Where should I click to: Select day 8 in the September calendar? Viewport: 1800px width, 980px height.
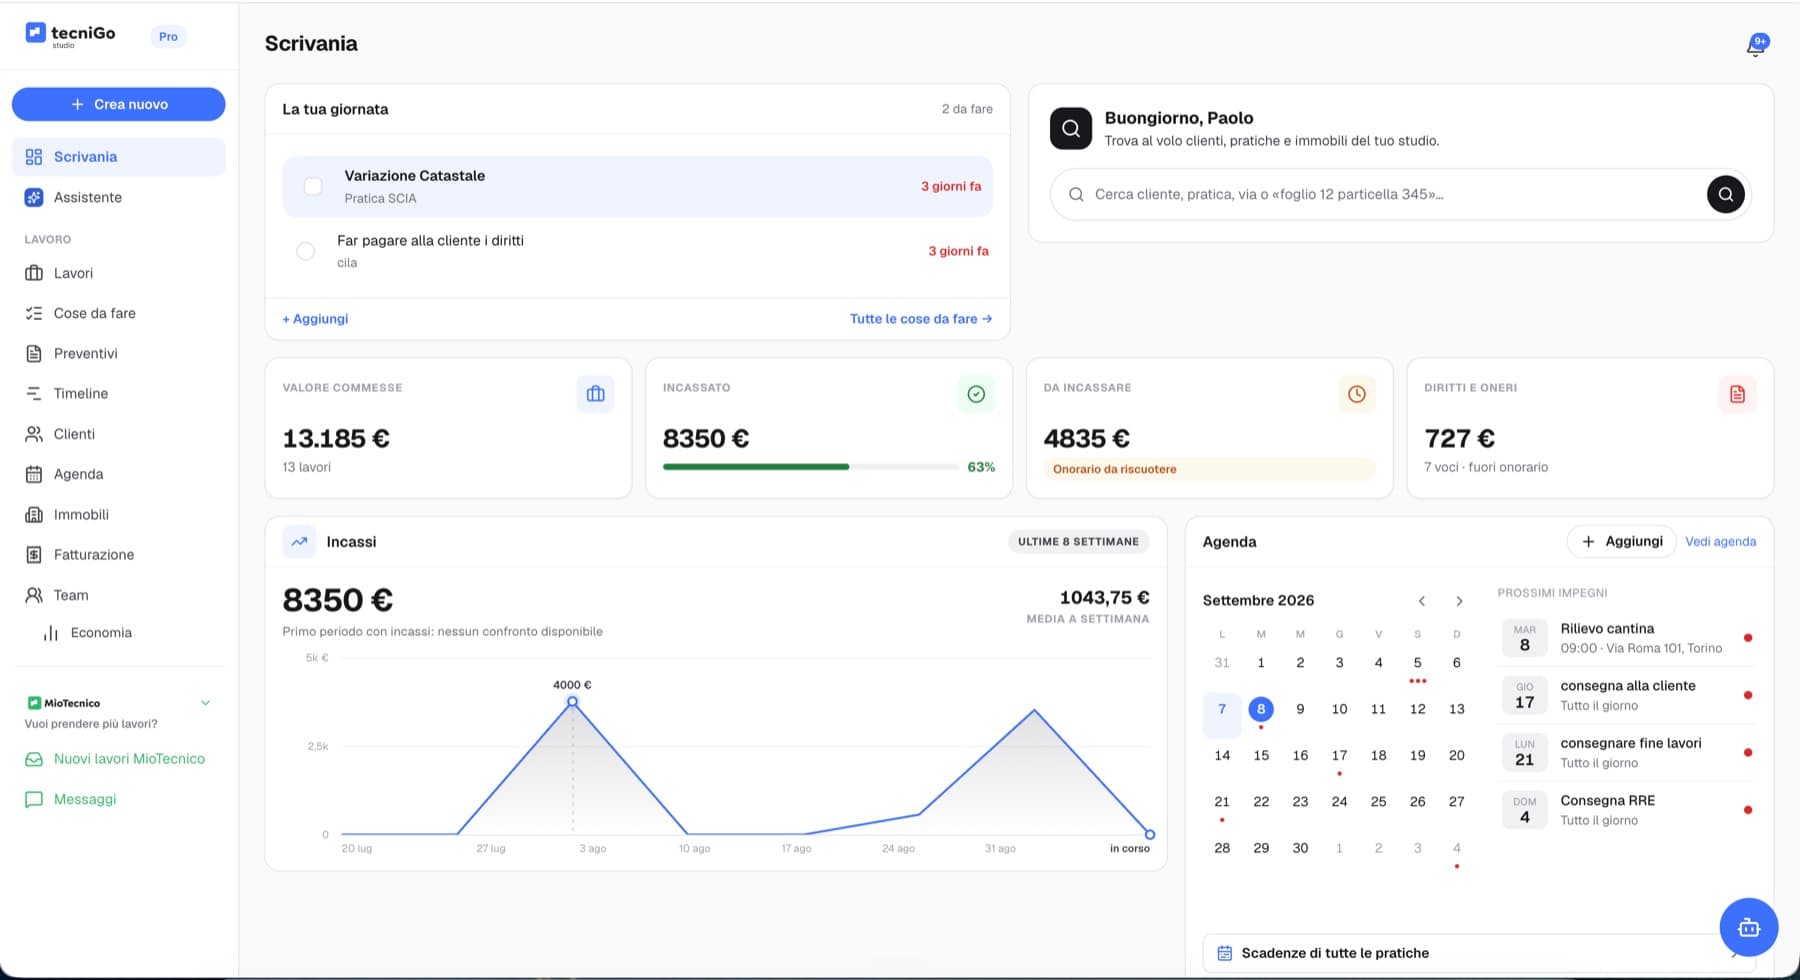tap(1261, 709)
